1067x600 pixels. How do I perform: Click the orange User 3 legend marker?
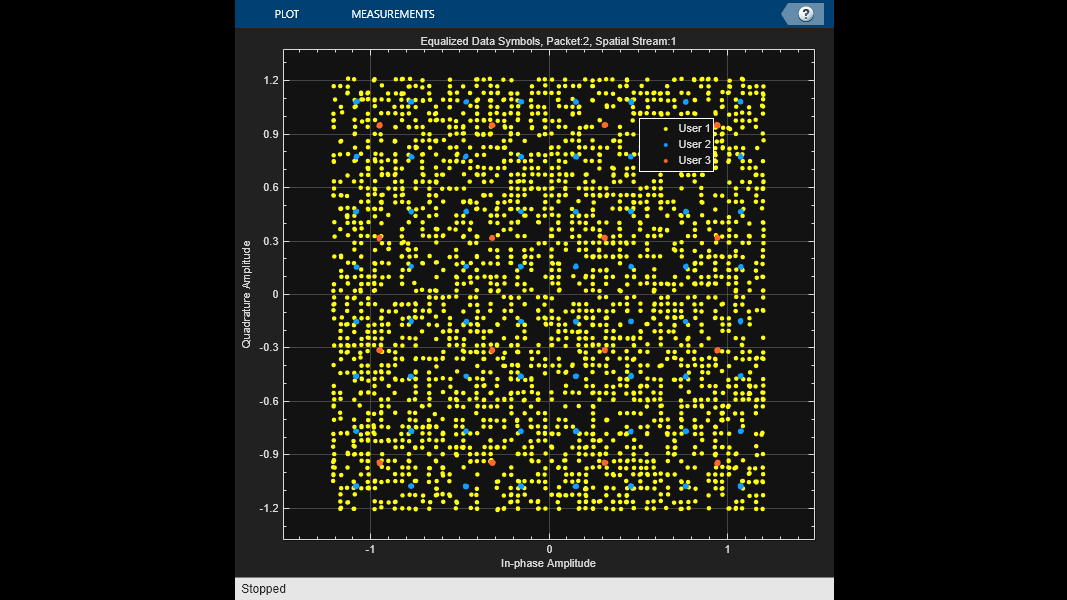tap(664, 160)
